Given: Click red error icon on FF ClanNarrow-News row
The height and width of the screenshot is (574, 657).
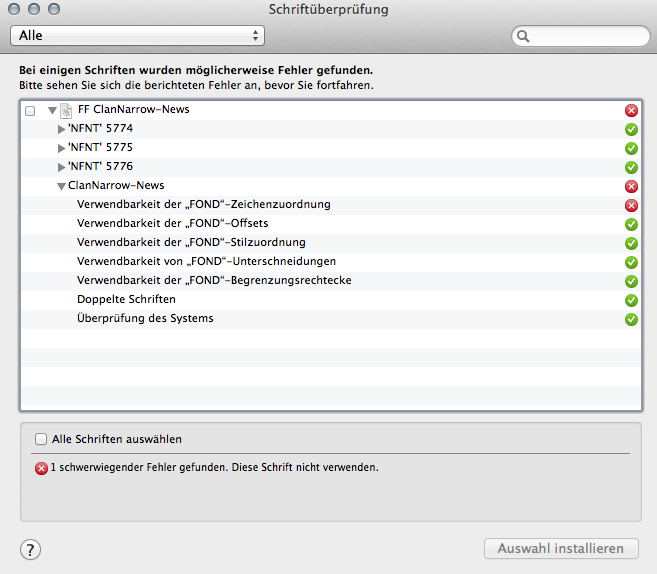Looking at the screenshot, I should pyautogui.click(x=631, y=110).
